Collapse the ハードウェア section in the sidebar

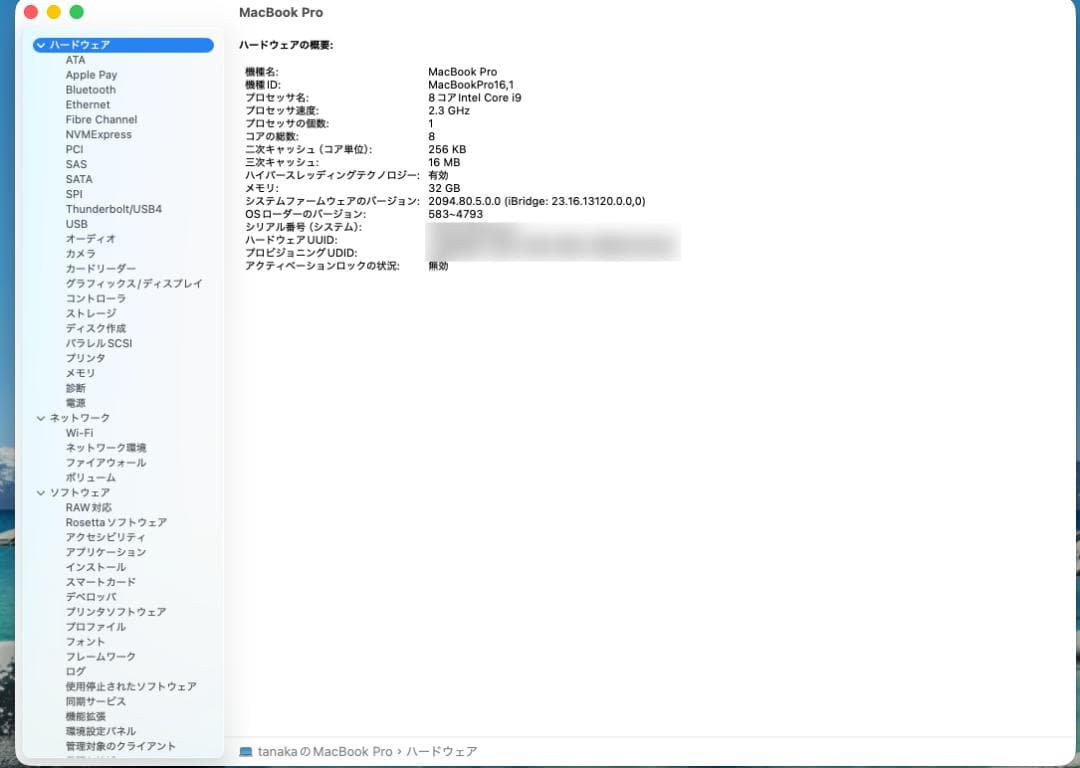pos(40,45)
